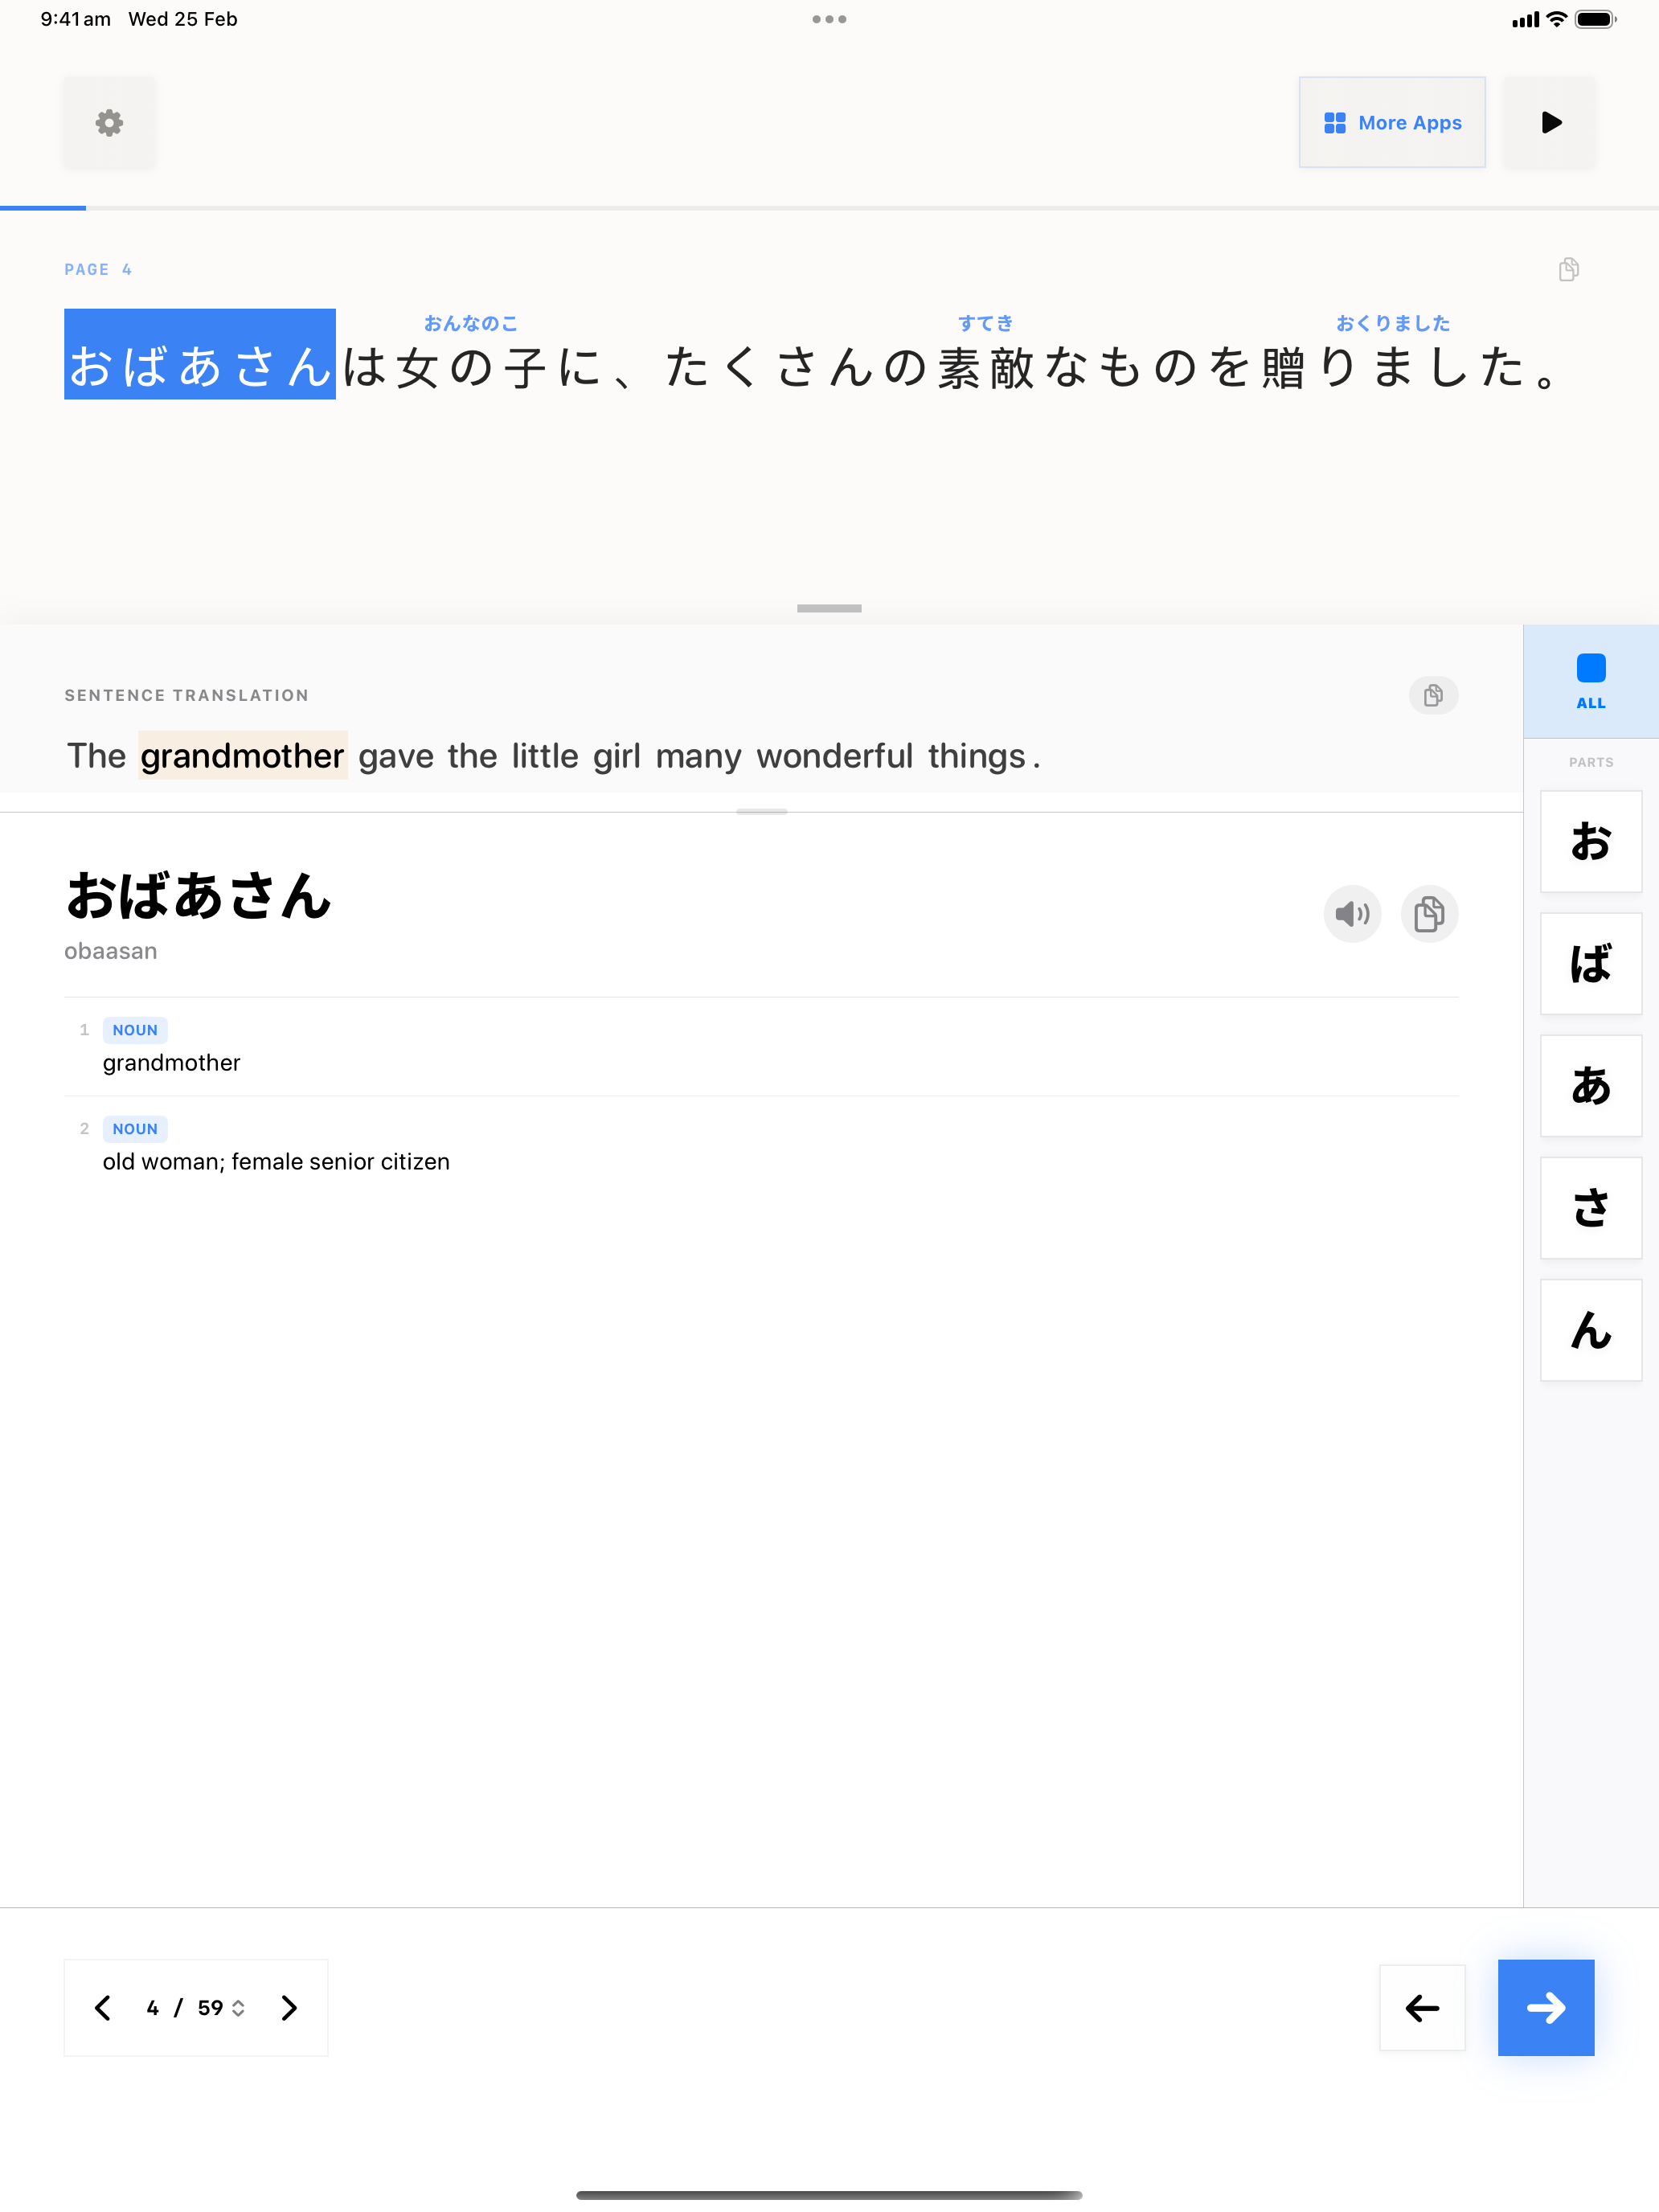Copy the Japanese page text
Image resolution: width=1659 pixels, height=2212 pixels.
[x=1568, y=269]
